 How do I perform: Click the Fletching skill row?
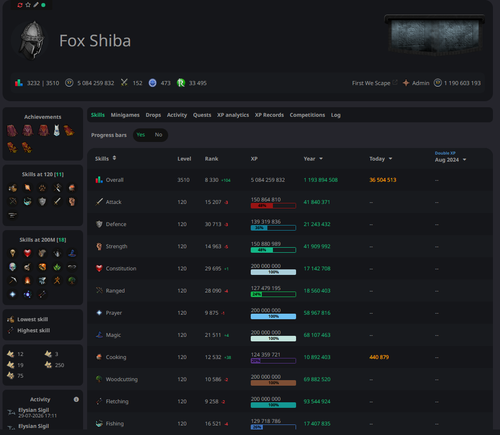pyautogui.click(x=290, y=401)
